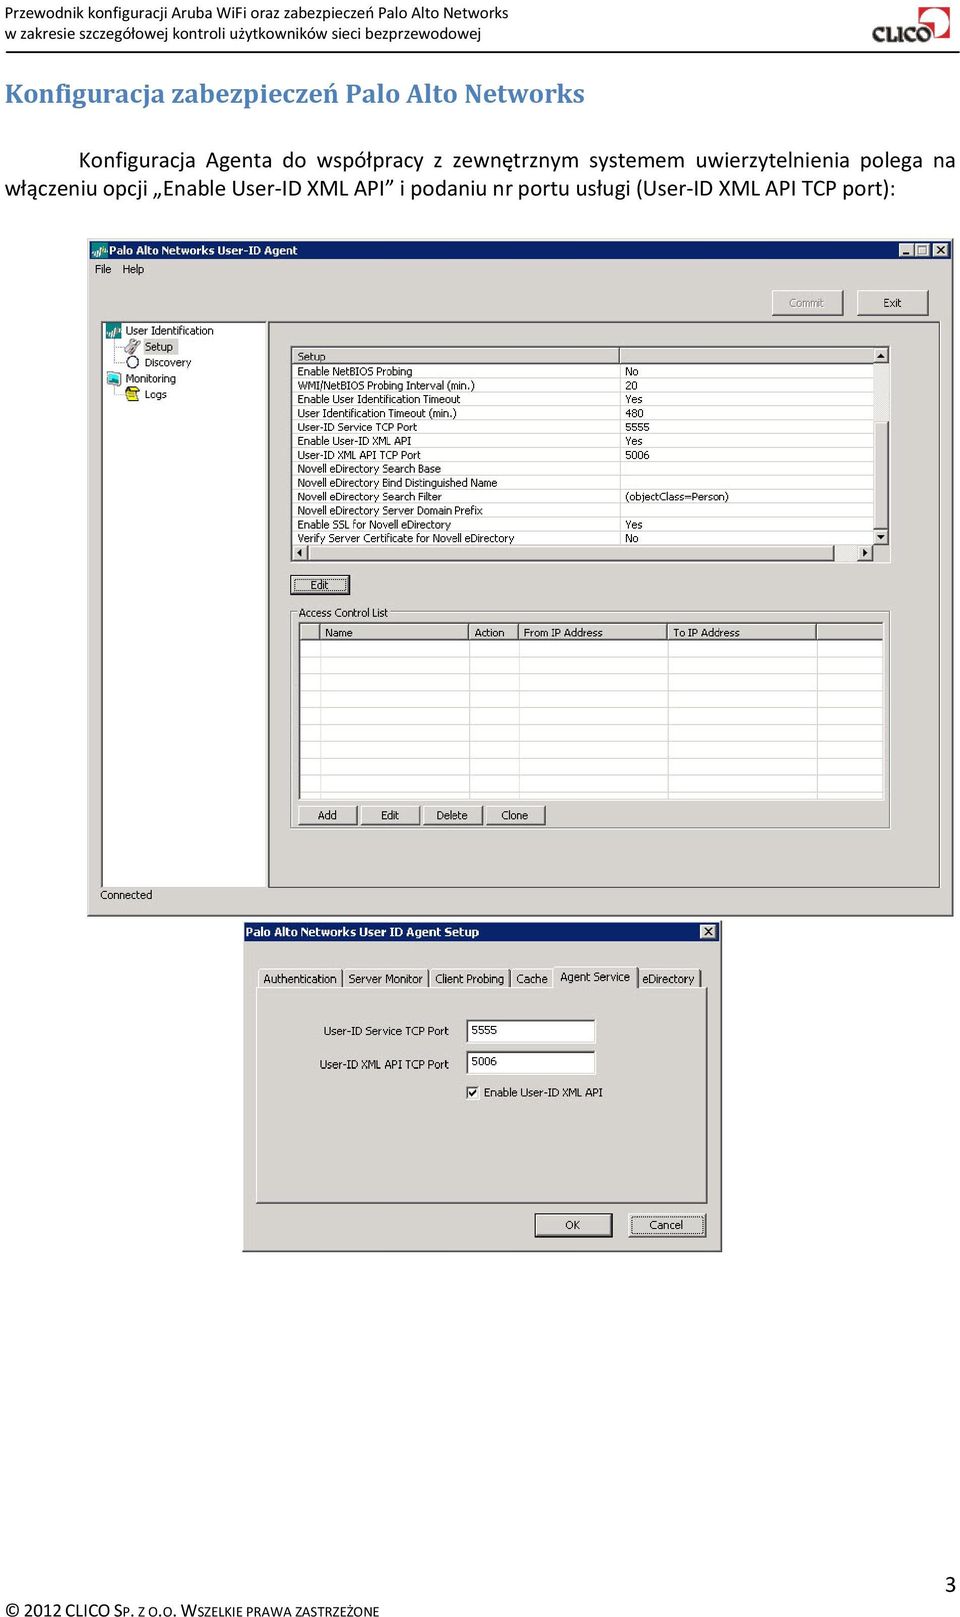The width and height of the screenshot is (960, 1617).
Task: Click Delete in Access Control List
Action: pos(452,816)
